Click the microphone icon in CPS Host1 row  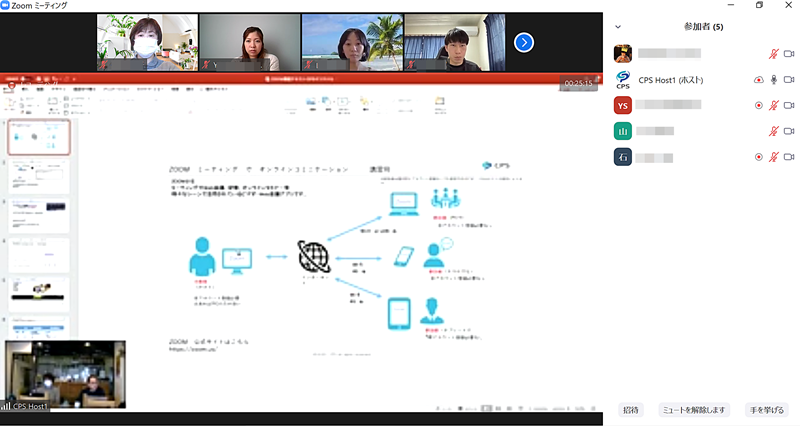[x=773, y=80]
